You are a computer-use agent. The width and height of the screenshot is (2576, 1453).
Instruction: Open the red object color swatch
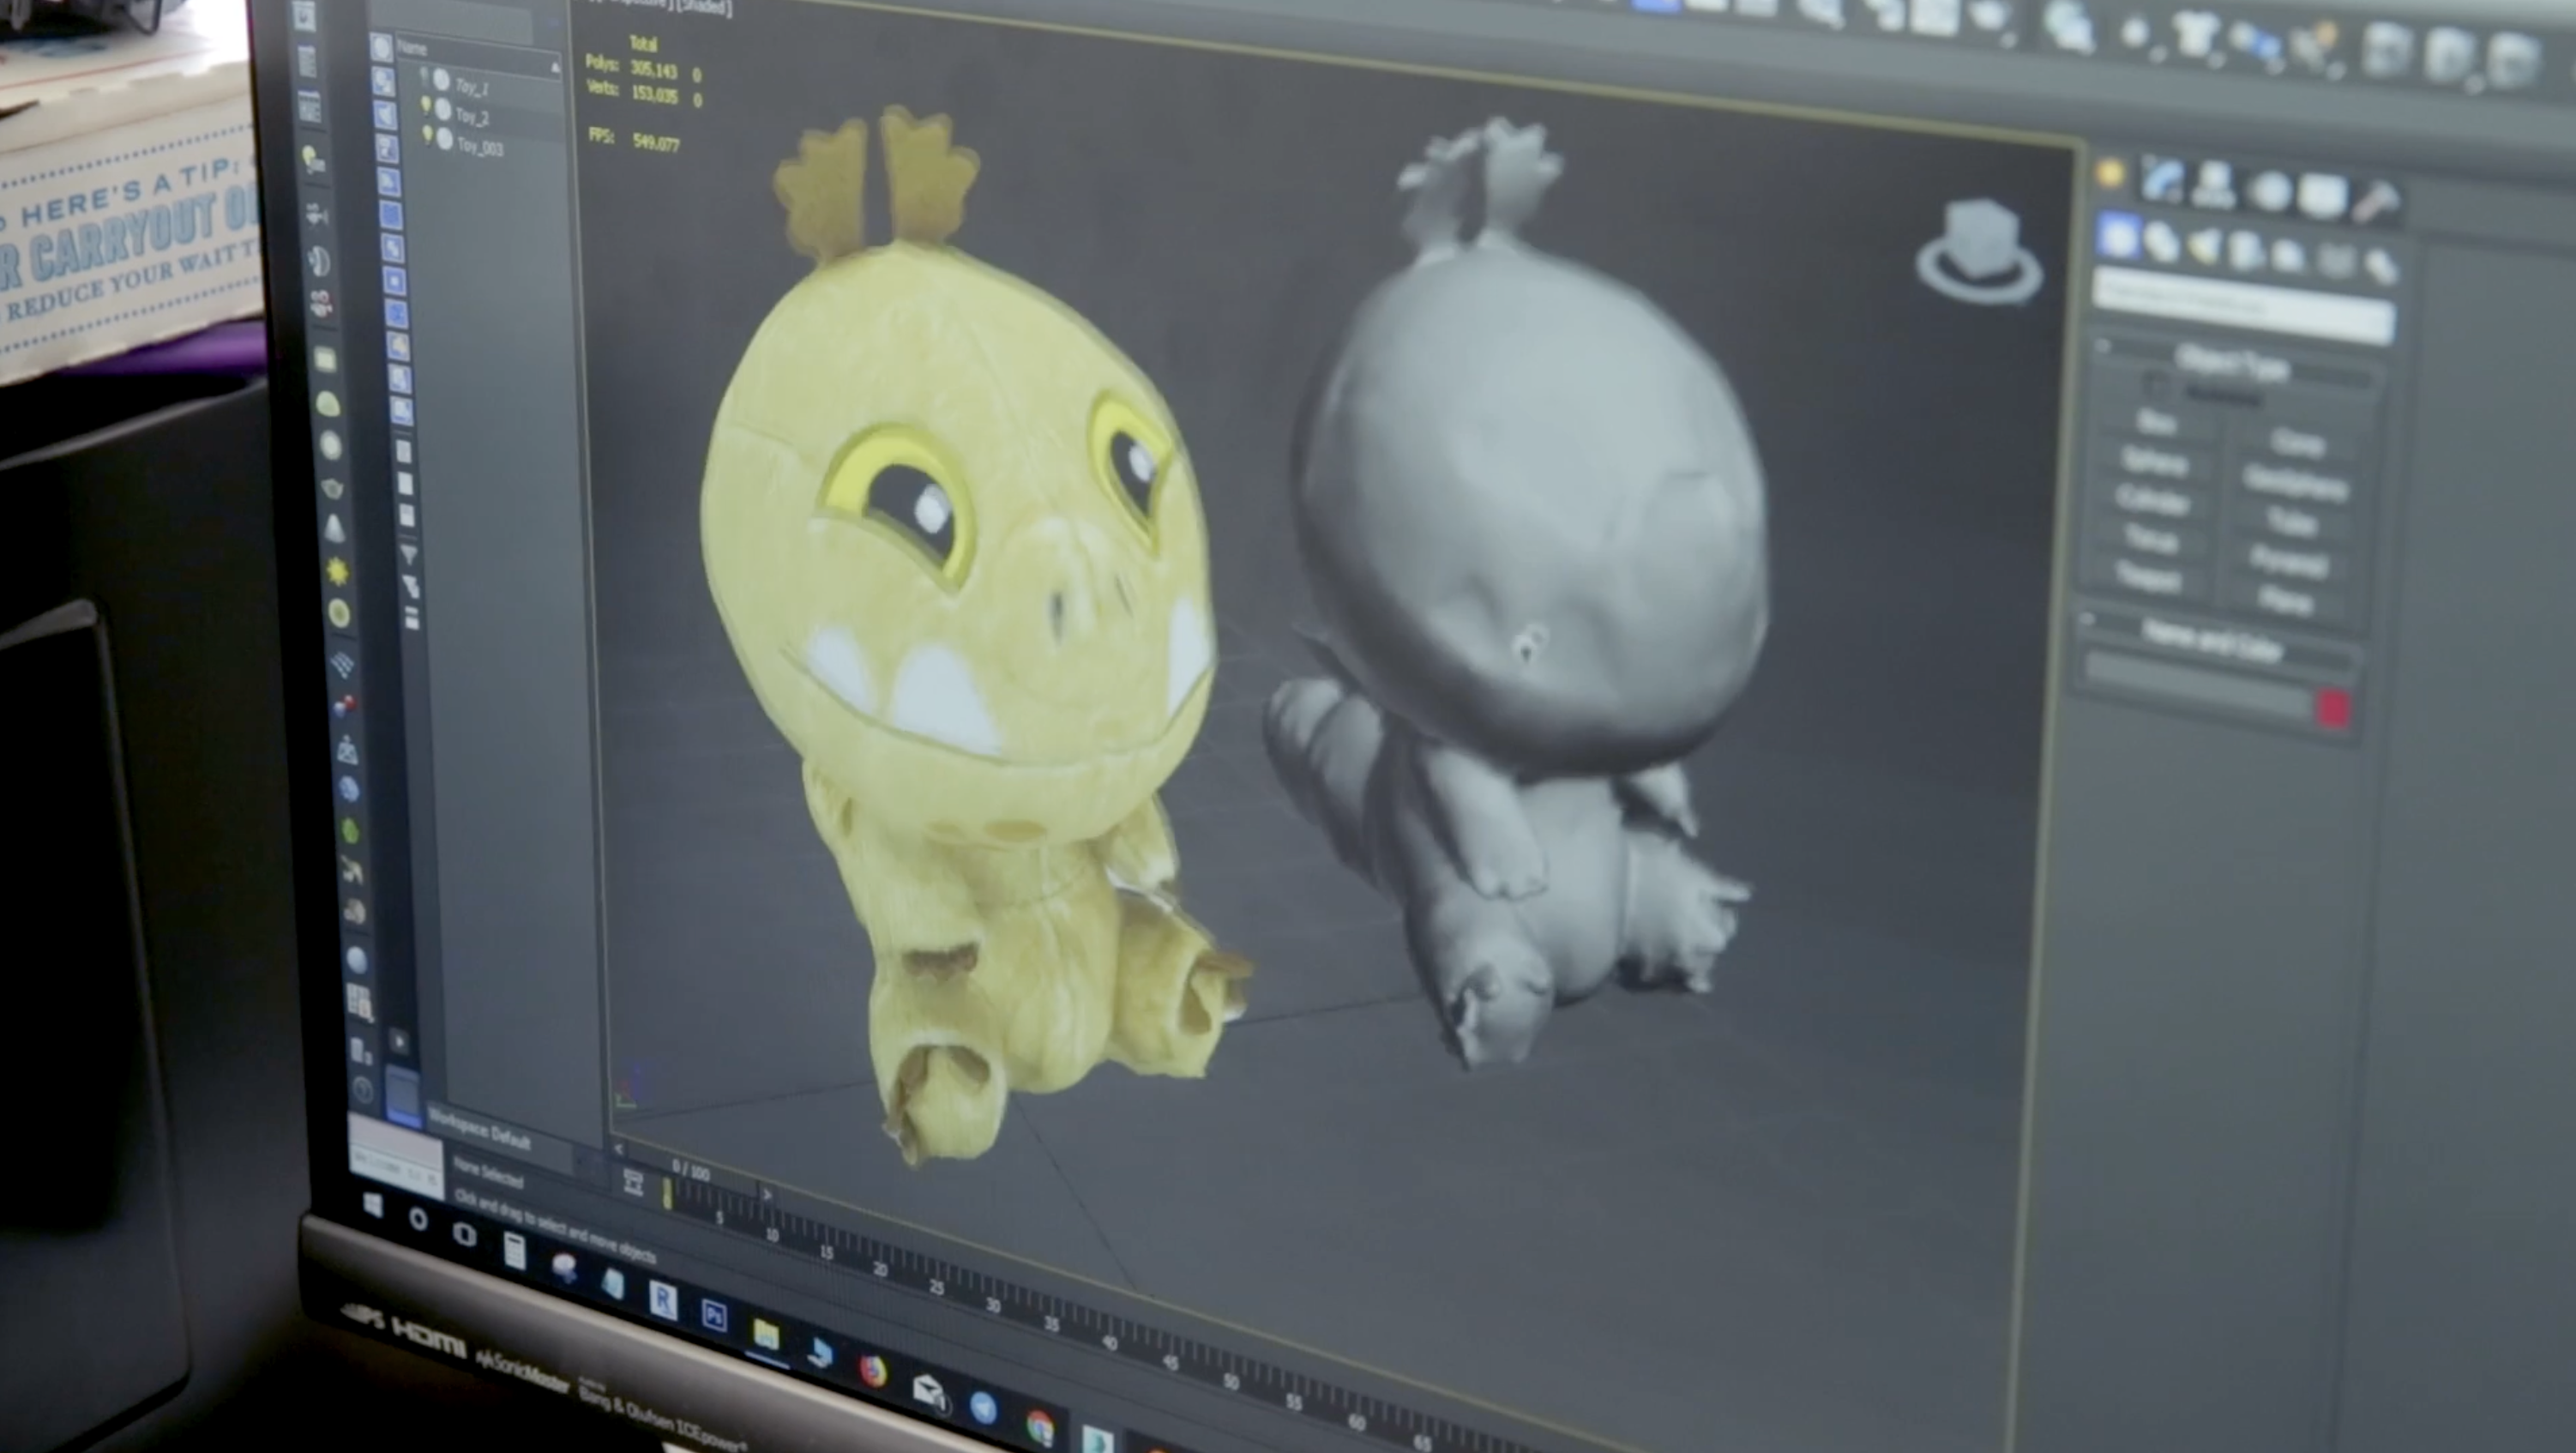[2333, 709]
